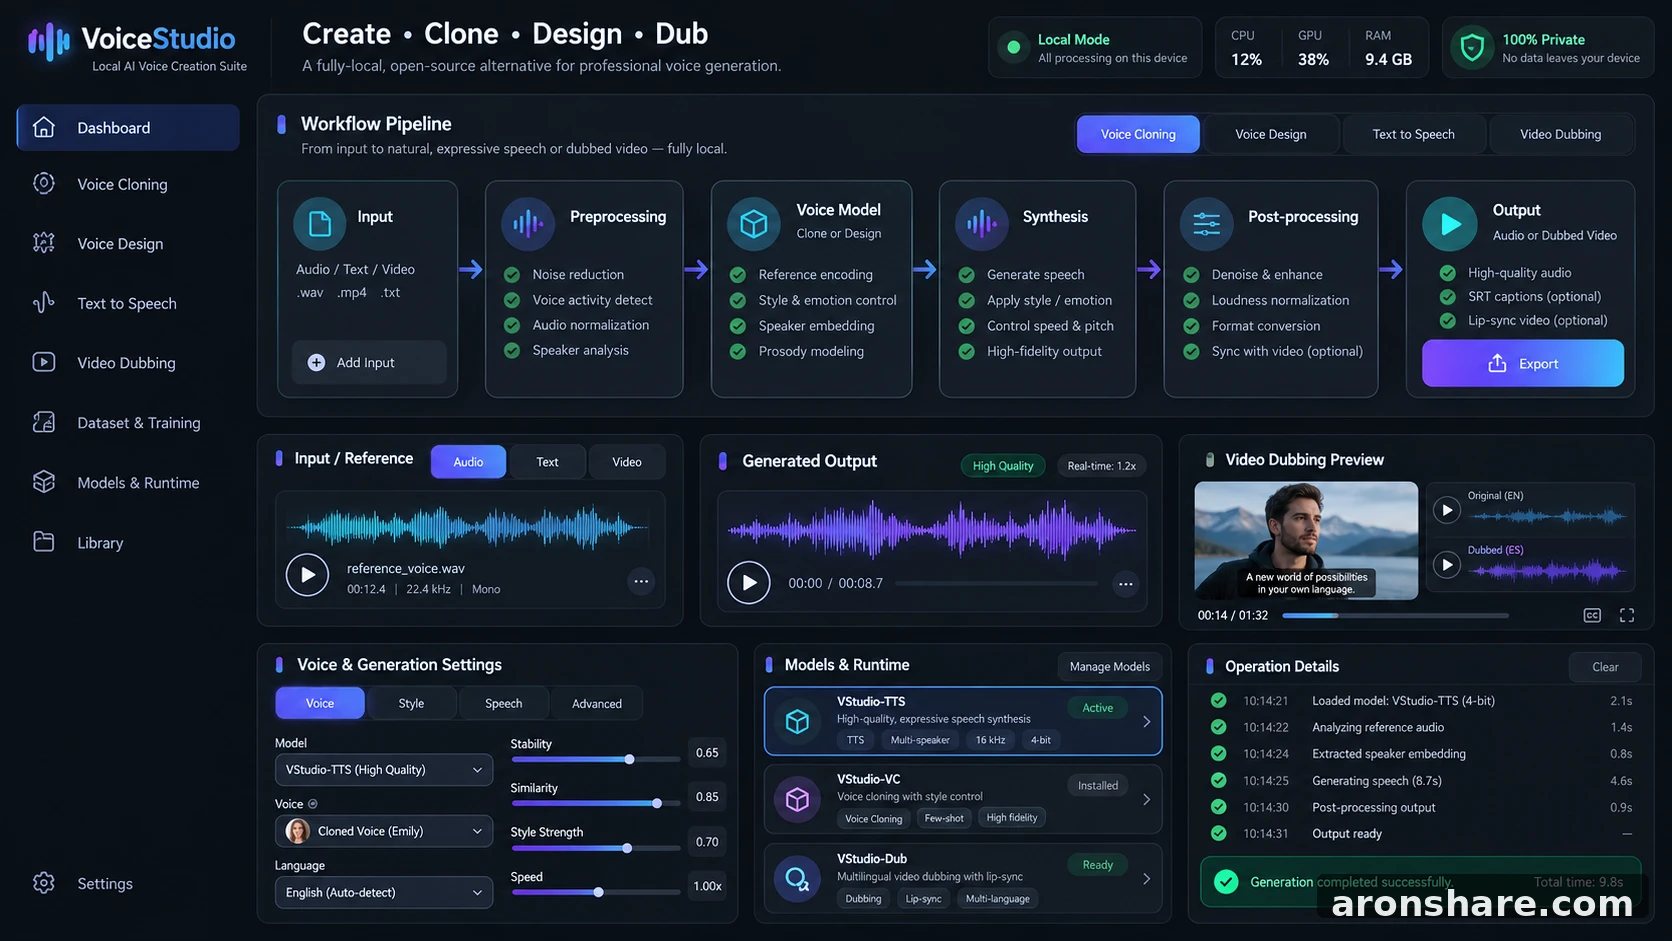1672x941 pixels.
Task: Click the Voice Design sidebar icon
Action: pyautogui.click(x=44, y=243)
